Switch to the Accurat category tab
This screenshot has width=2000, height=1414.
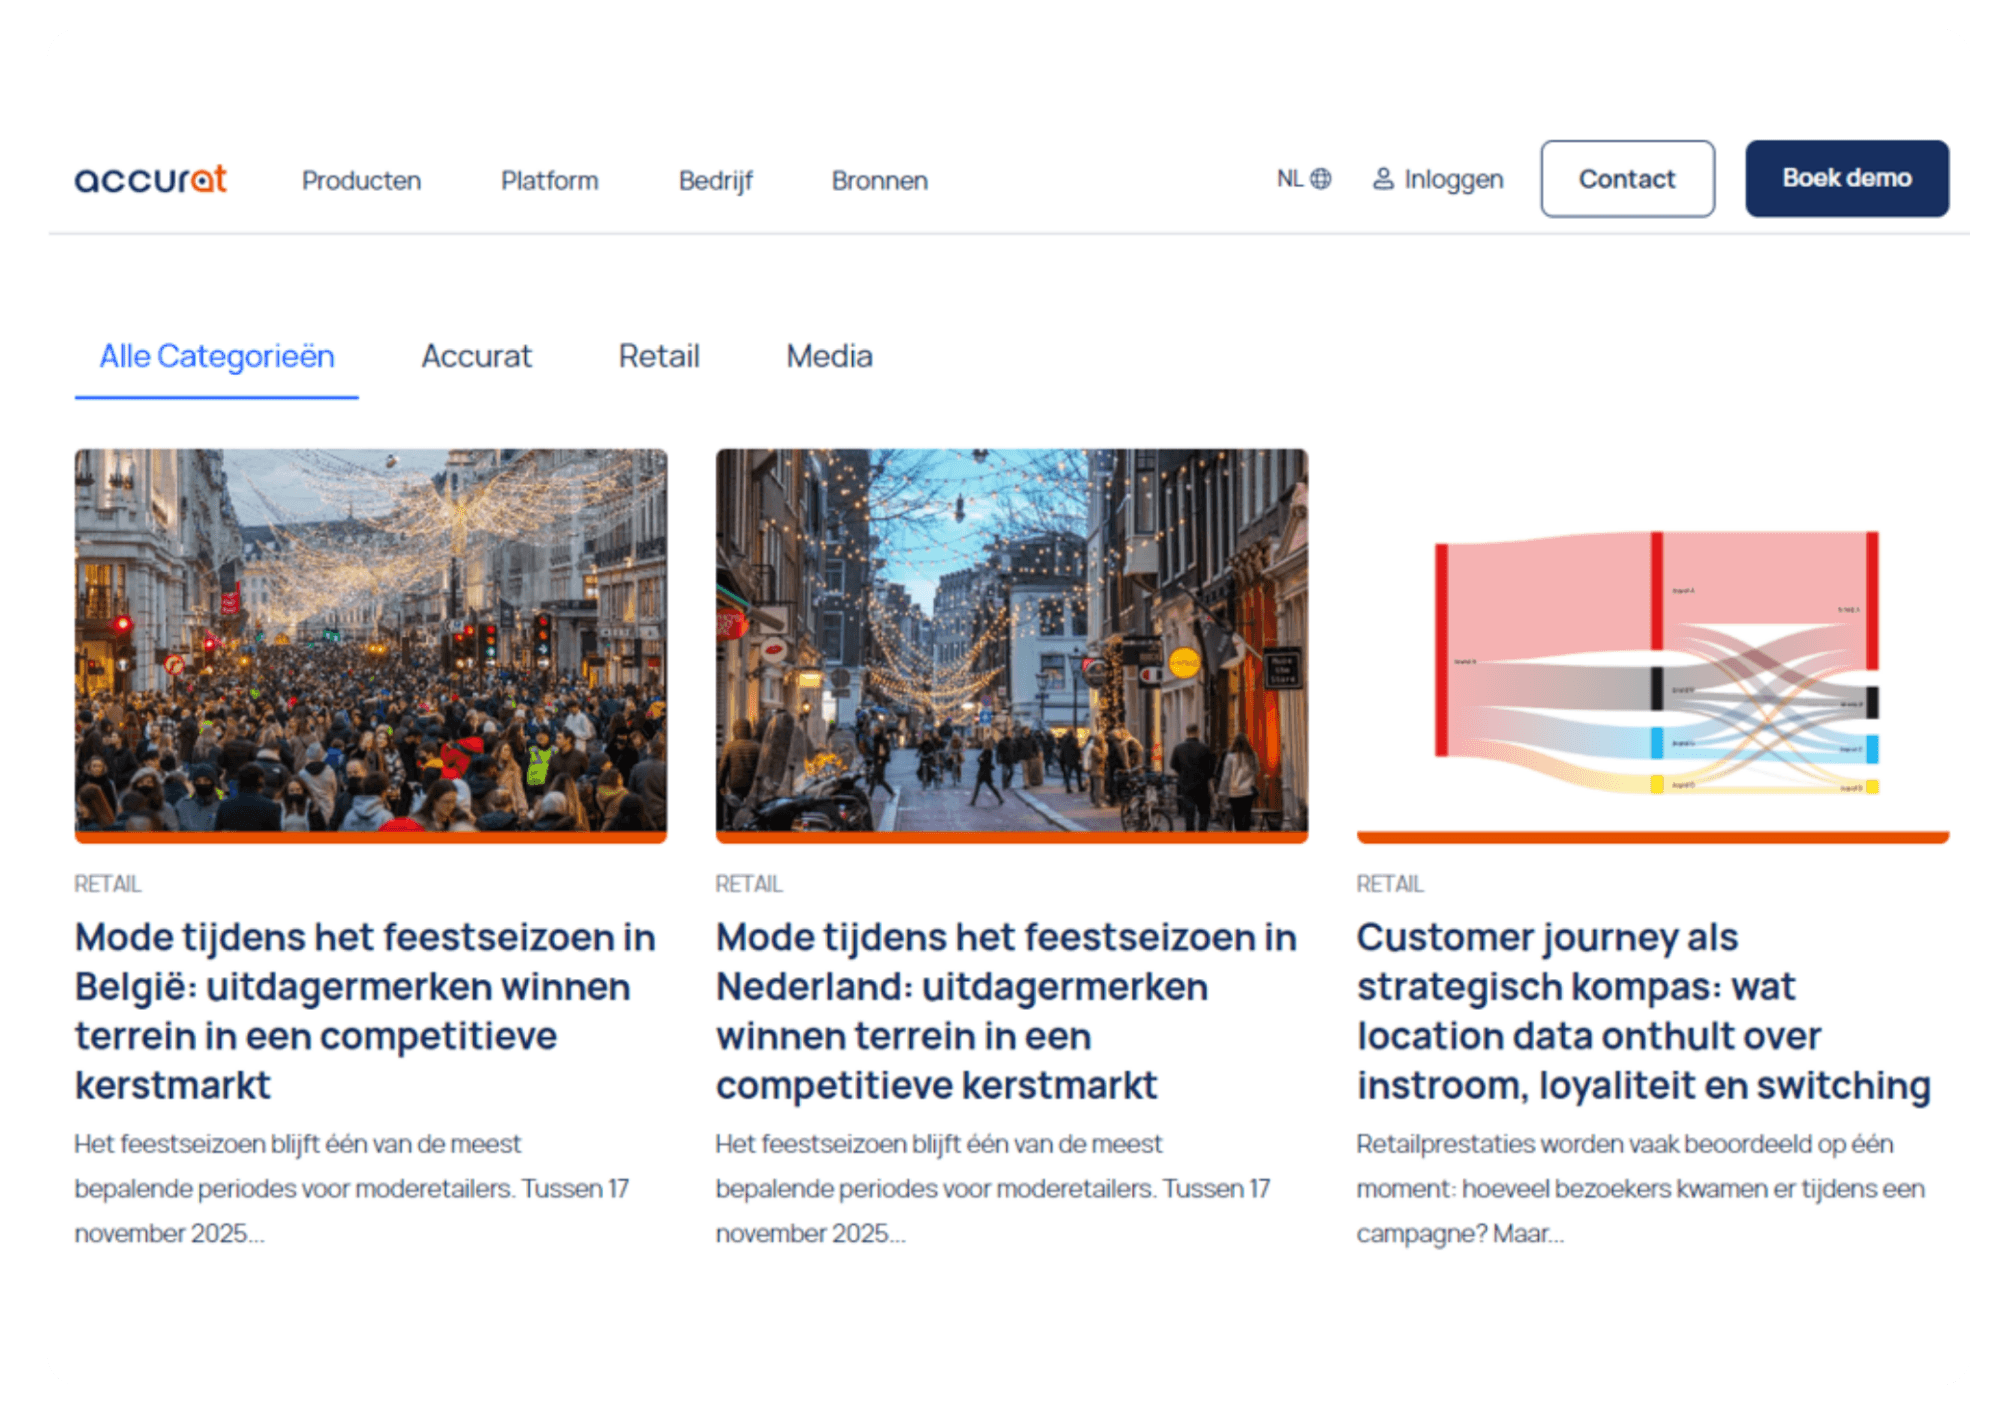coord(476,357)
